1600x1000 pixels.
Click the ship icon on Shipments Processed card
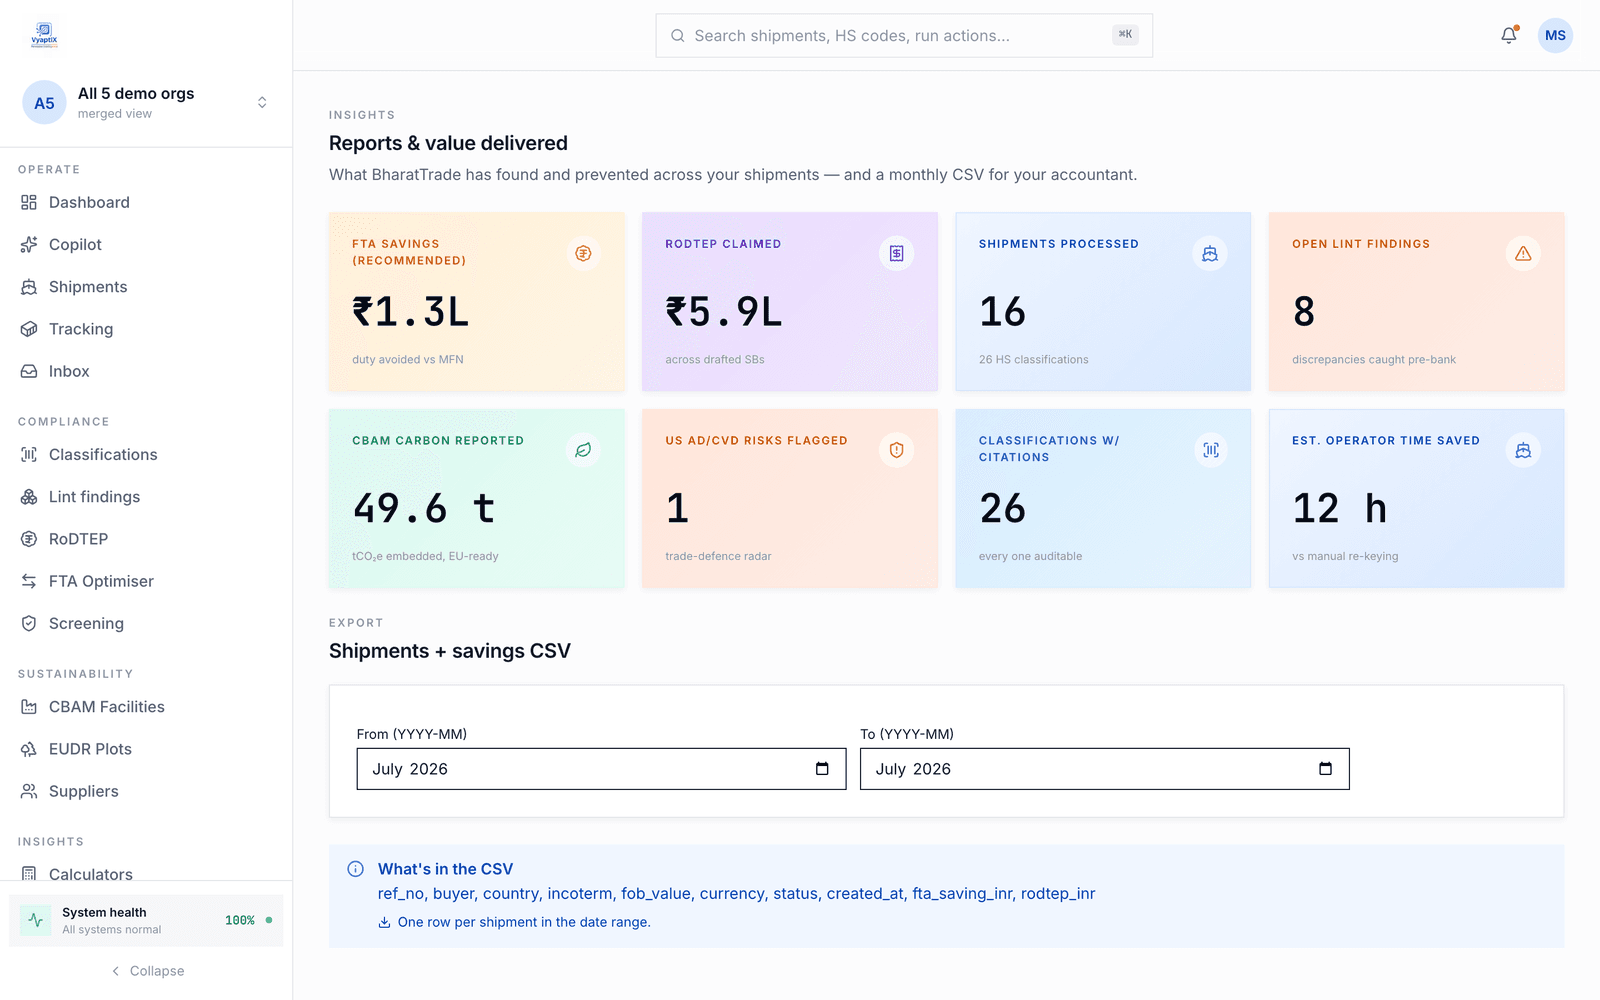tap(1210, 254)
